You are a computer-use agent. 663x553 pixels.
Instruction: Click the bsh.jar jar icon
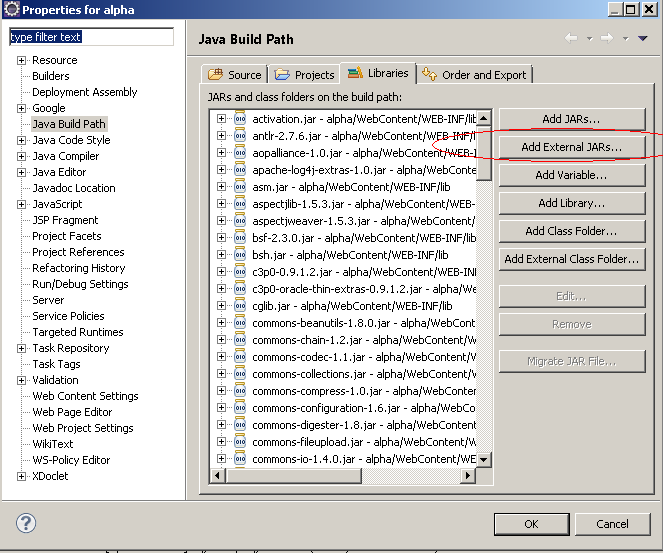240,255
